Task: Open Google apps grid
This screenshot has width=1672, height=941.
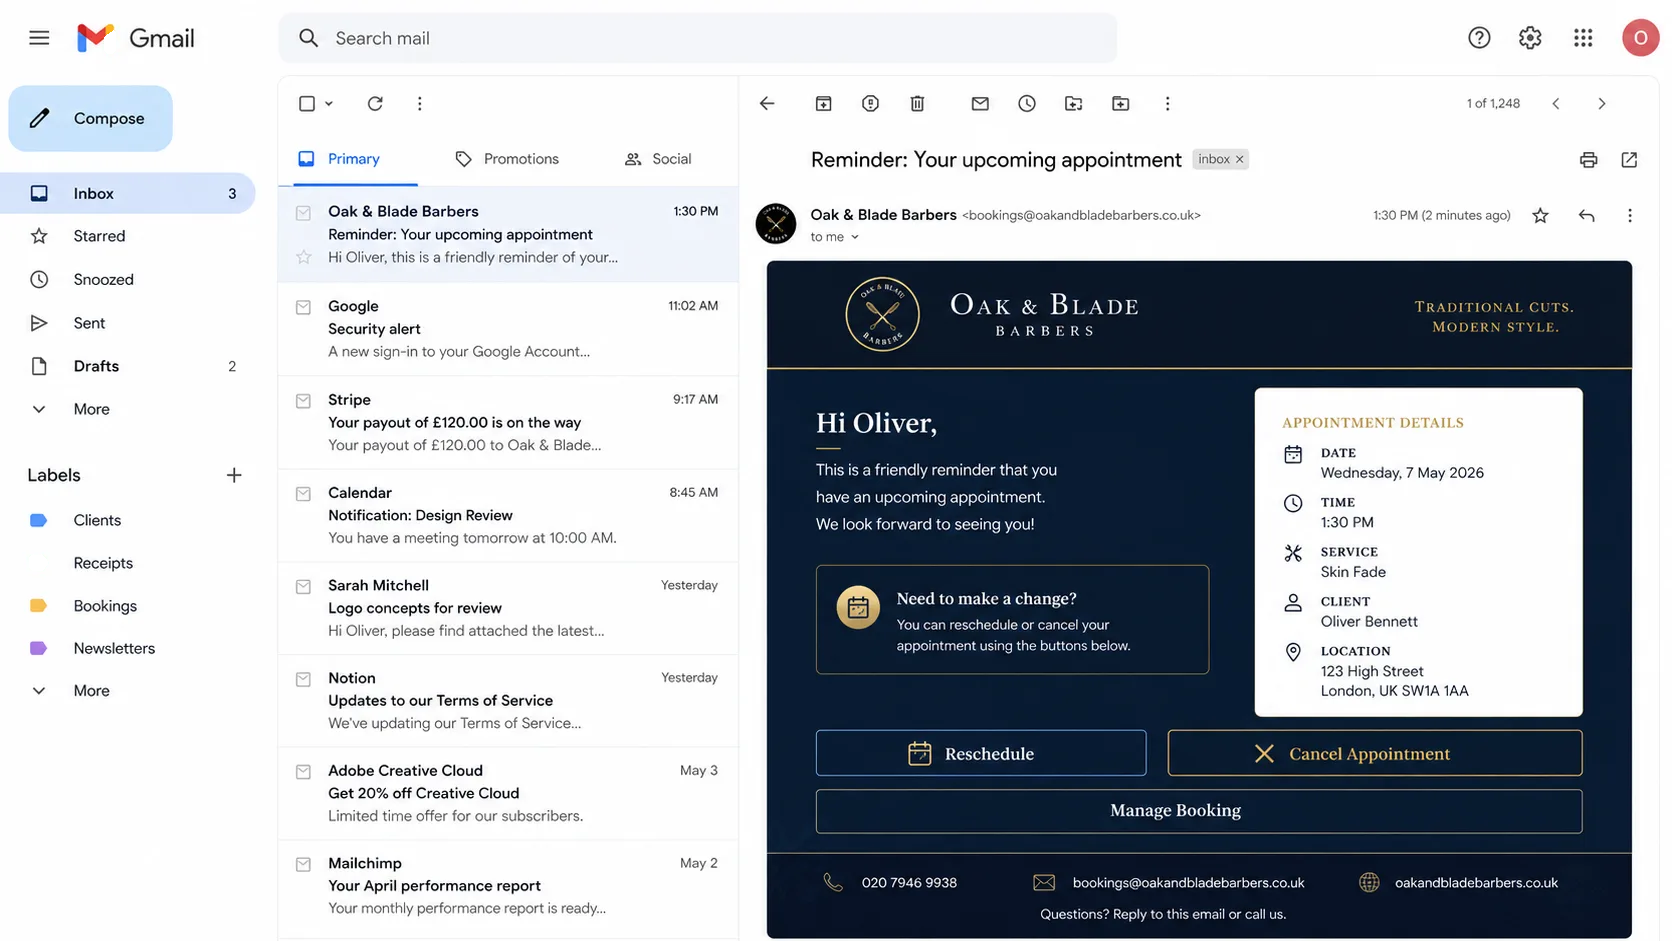Action: (1583, 38)
